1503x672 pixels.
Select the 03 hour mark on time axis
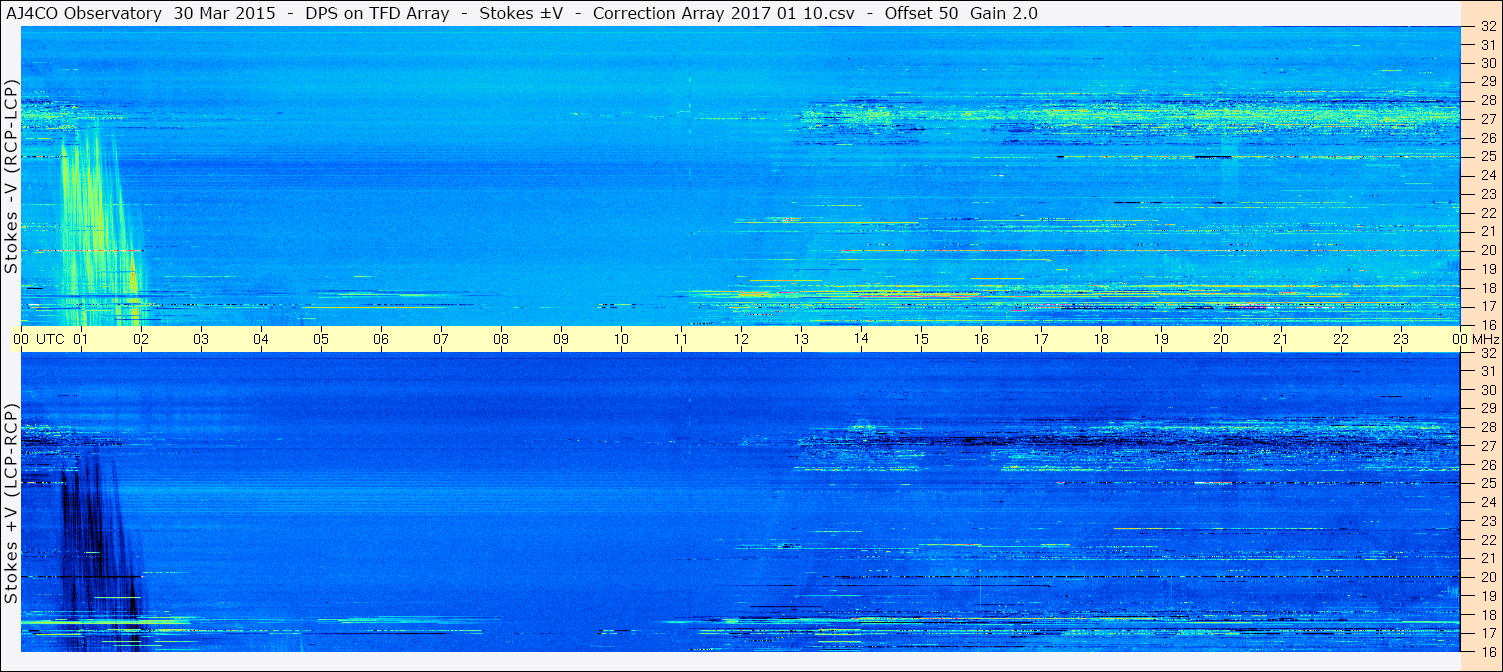click(201, 339)
